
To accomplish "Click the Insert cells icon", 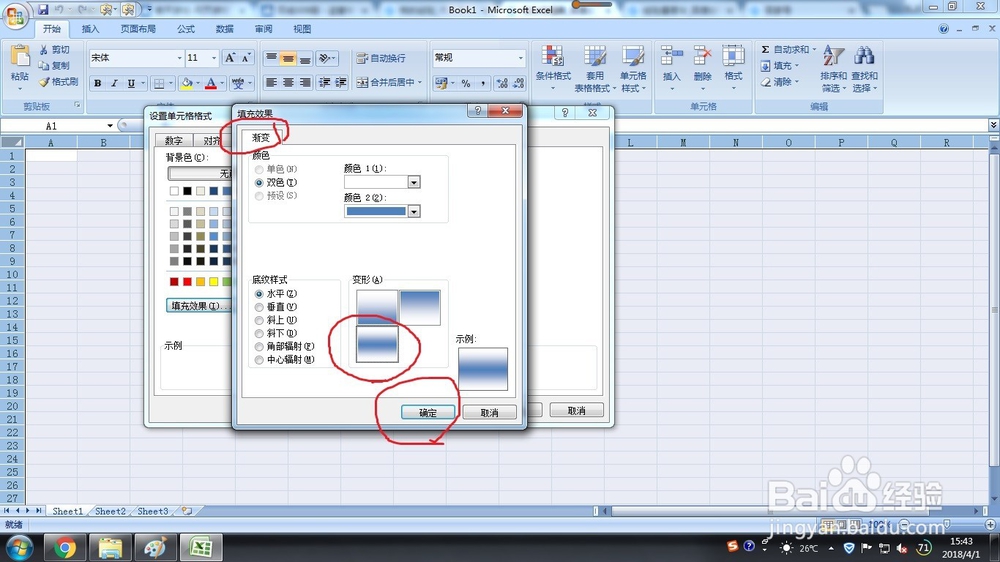I will [672, 57].
